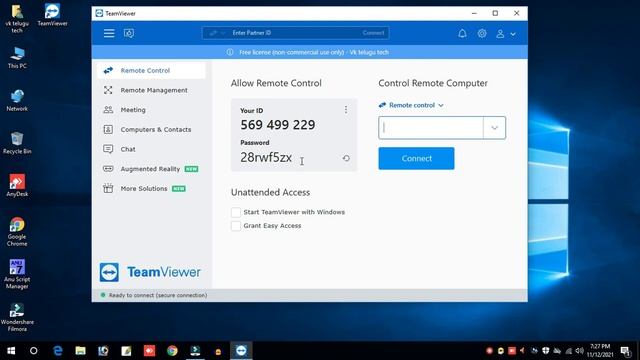
Task: Open Cortana search circle in taskbar
Action: (33, 351)
